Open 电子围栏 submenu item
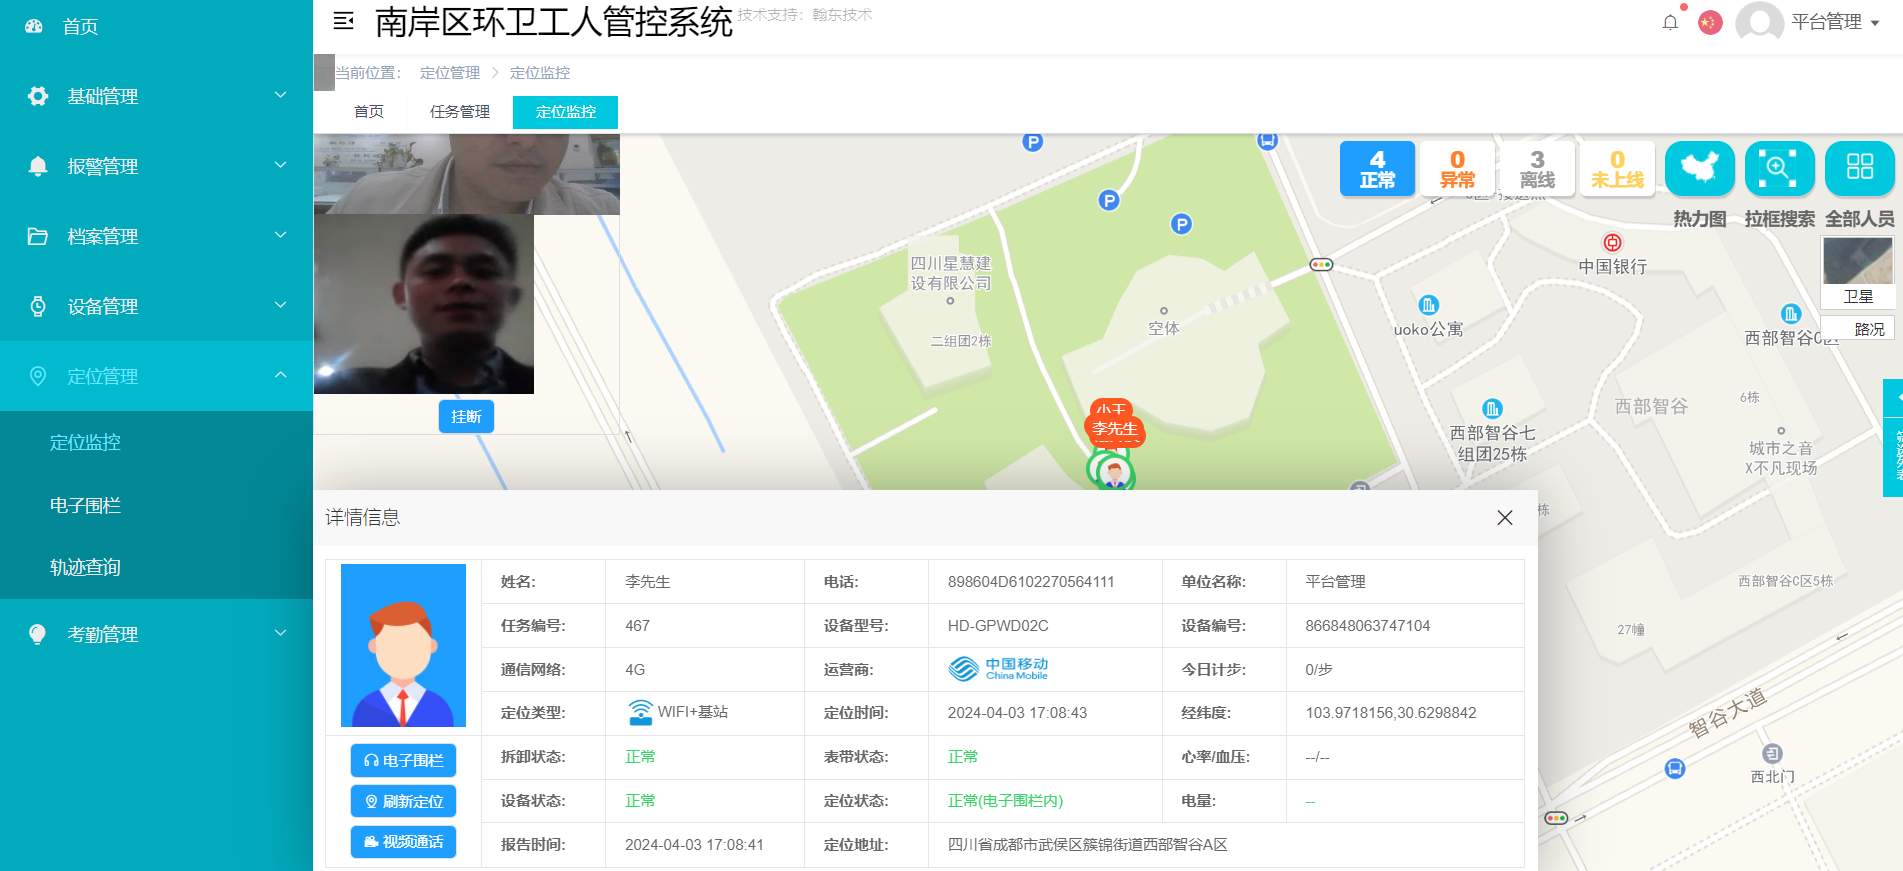This screenshot has width=1903, height=871. pos(85,505)
